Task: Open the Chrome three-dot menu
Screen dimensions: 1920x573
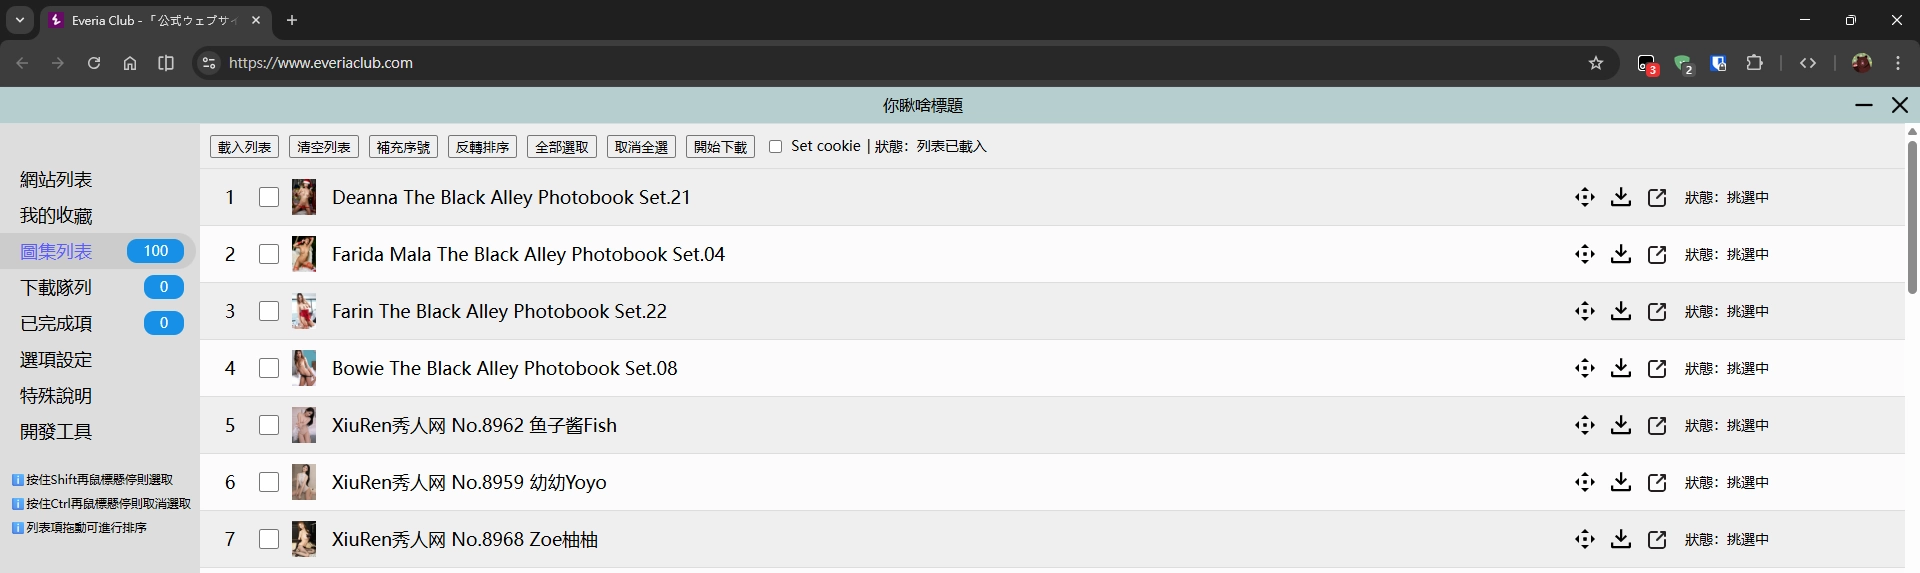Action: (1898, 63)
